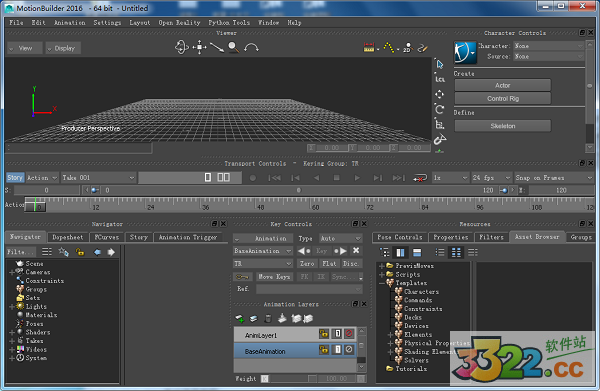Open the viewer Display dropdown
600x391 pixels.
point(63,48)
